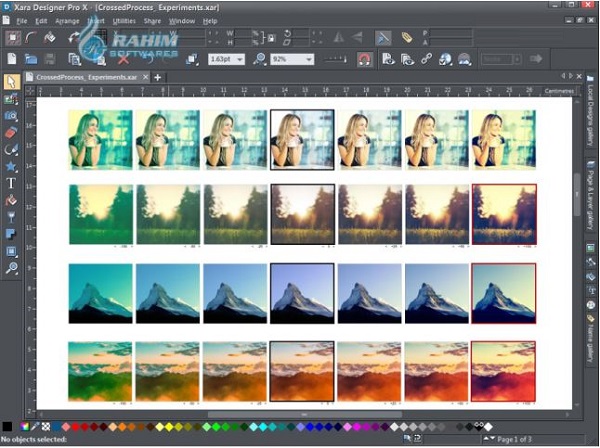Toggle the red magnet snap icon
The width and height of the screenshot is (600, 448).
click(364, 59)
